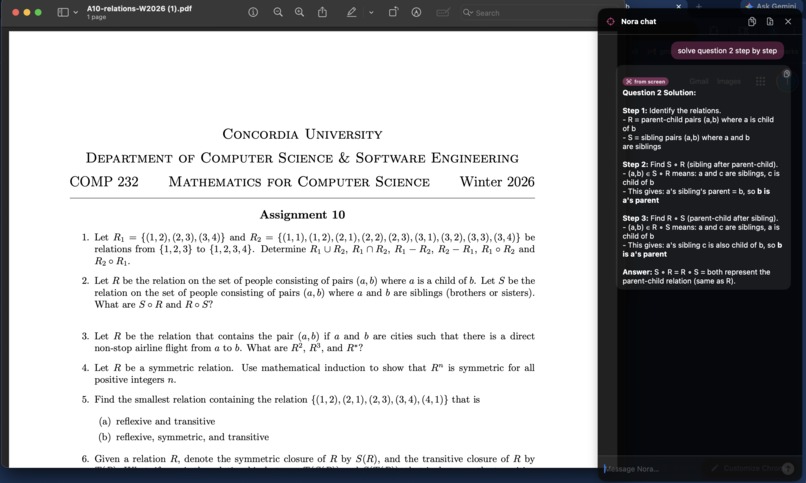Viewport: 806px width, 483px height.
Task: Toggle the Preview sidebar view button
Action: tap(63, 12)
